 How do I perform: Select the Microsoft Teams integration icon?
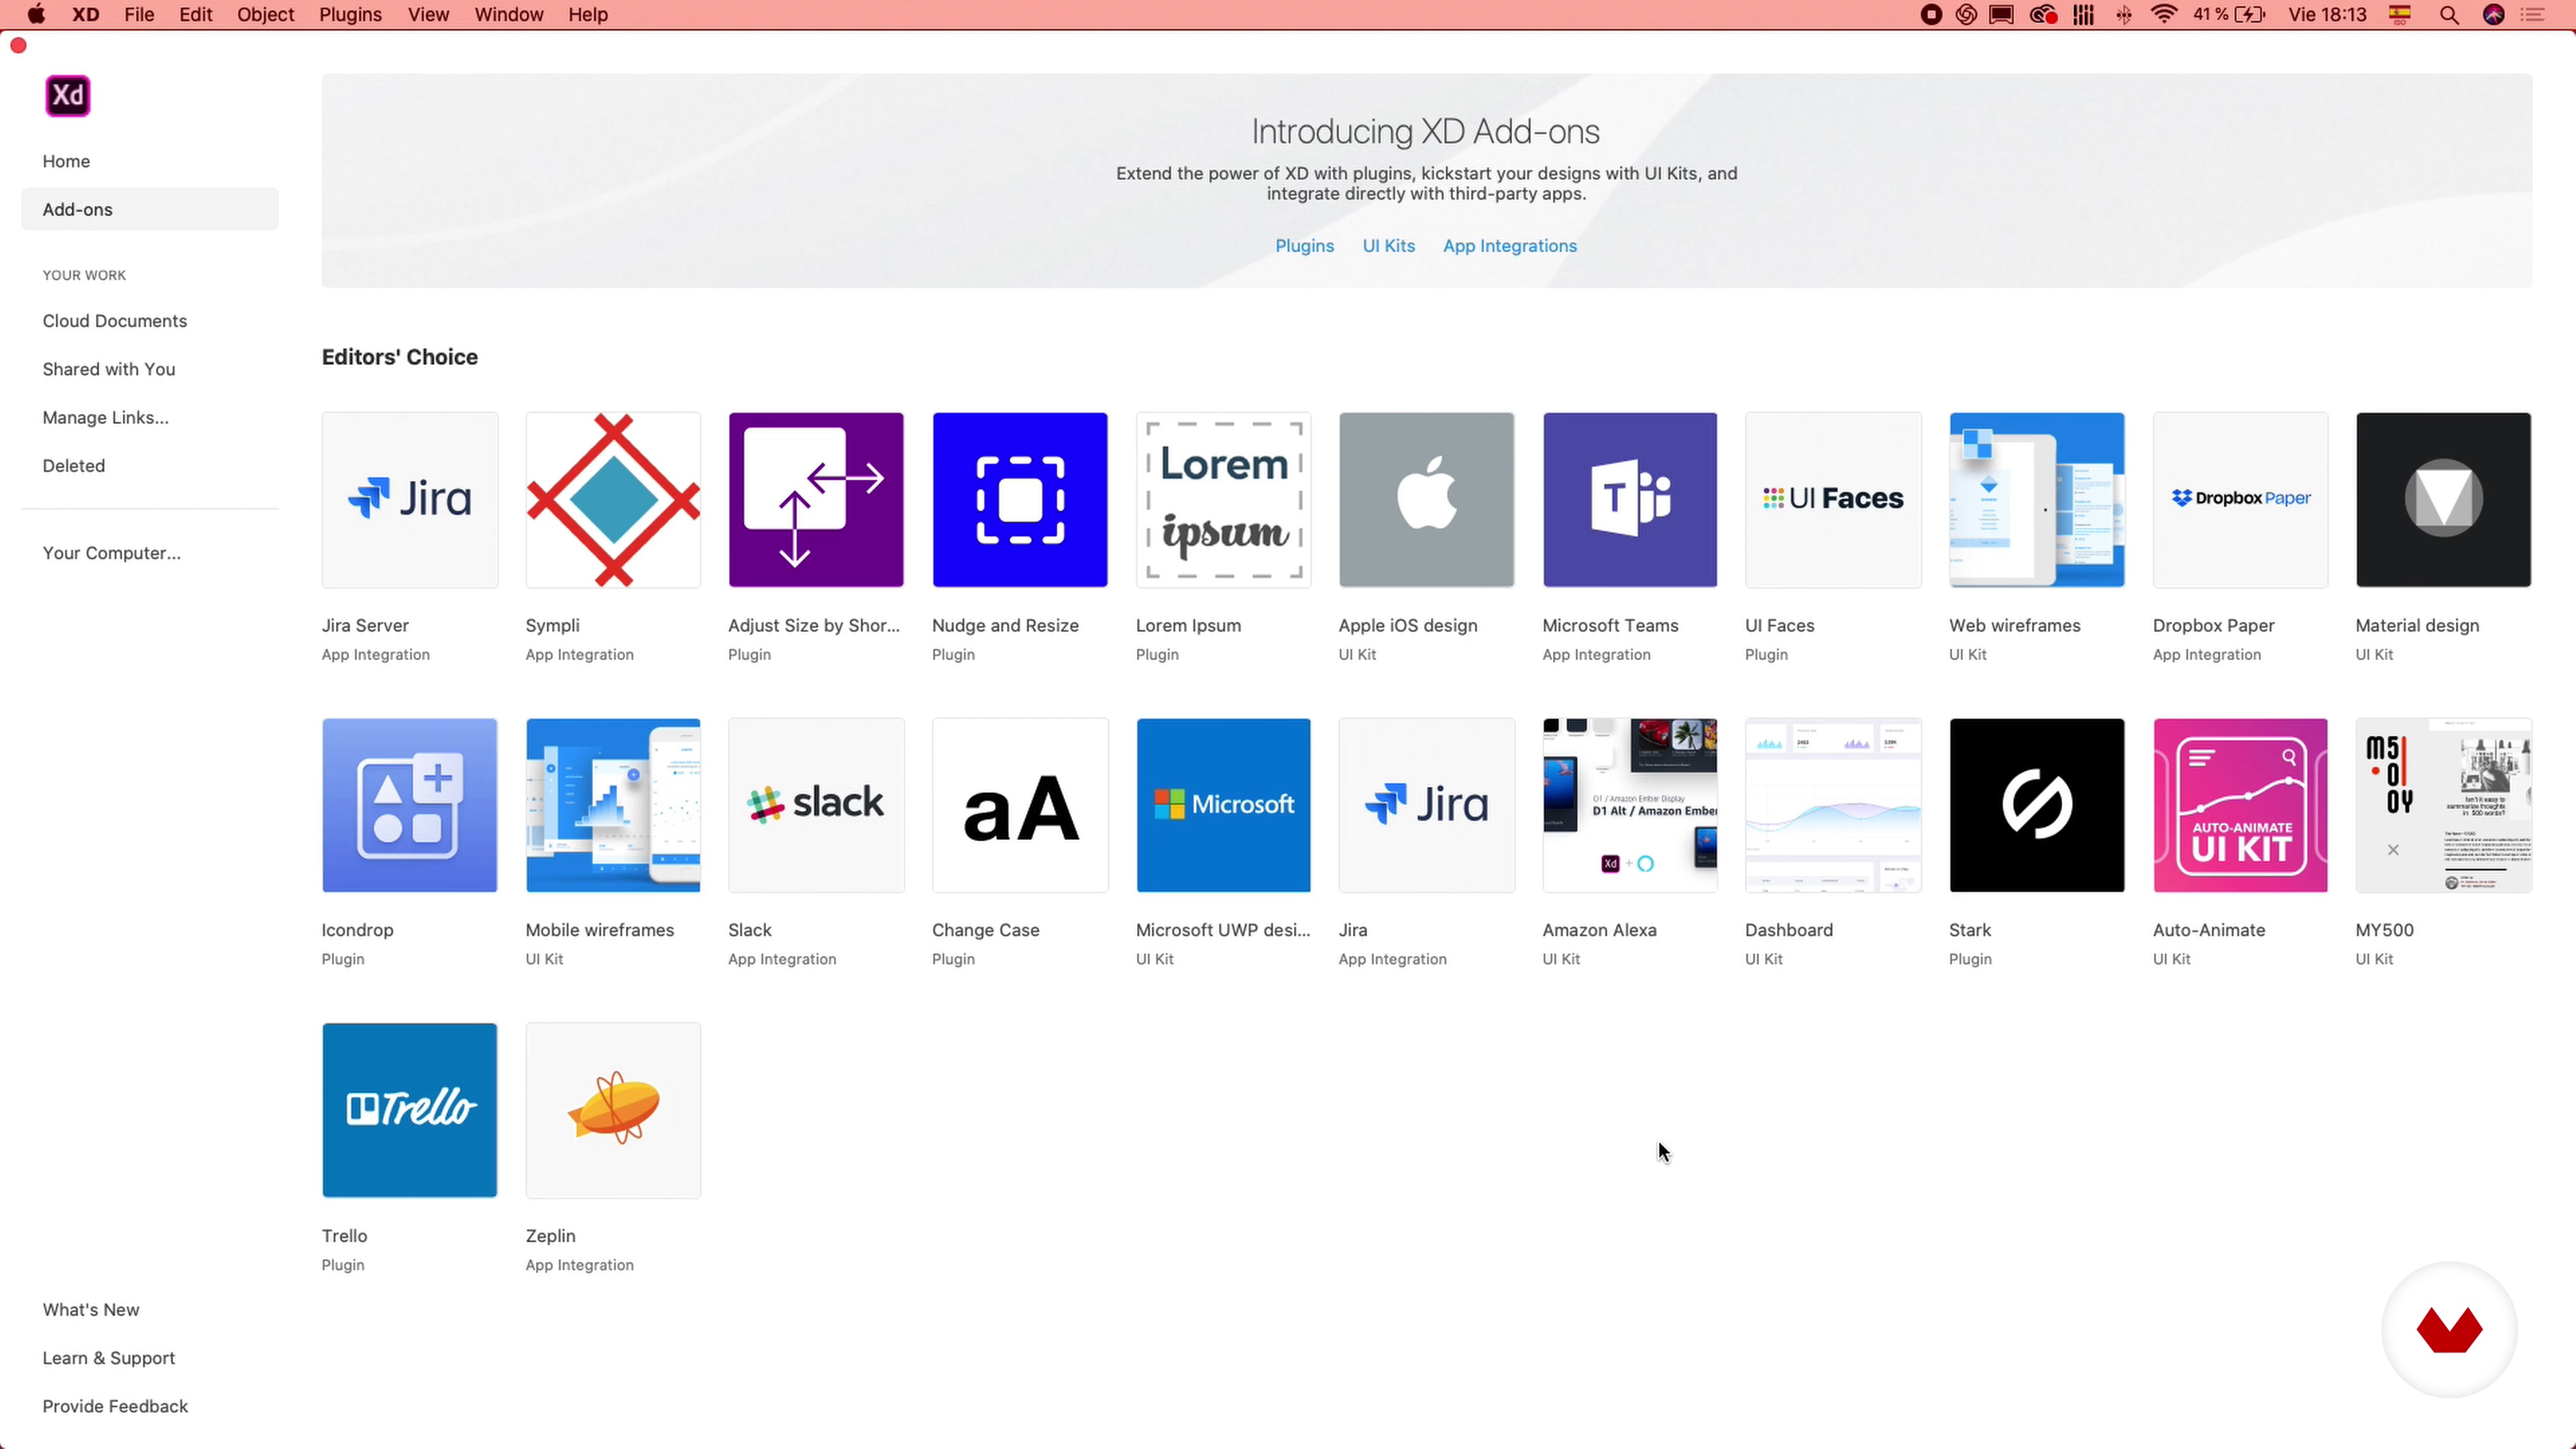(1630, 499)
